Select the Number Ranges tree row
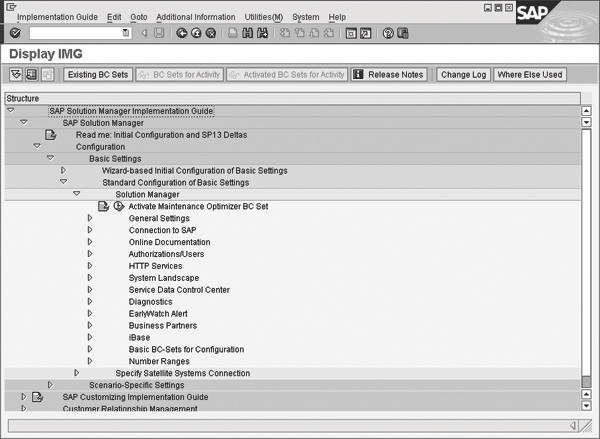 tap(159, 361)
